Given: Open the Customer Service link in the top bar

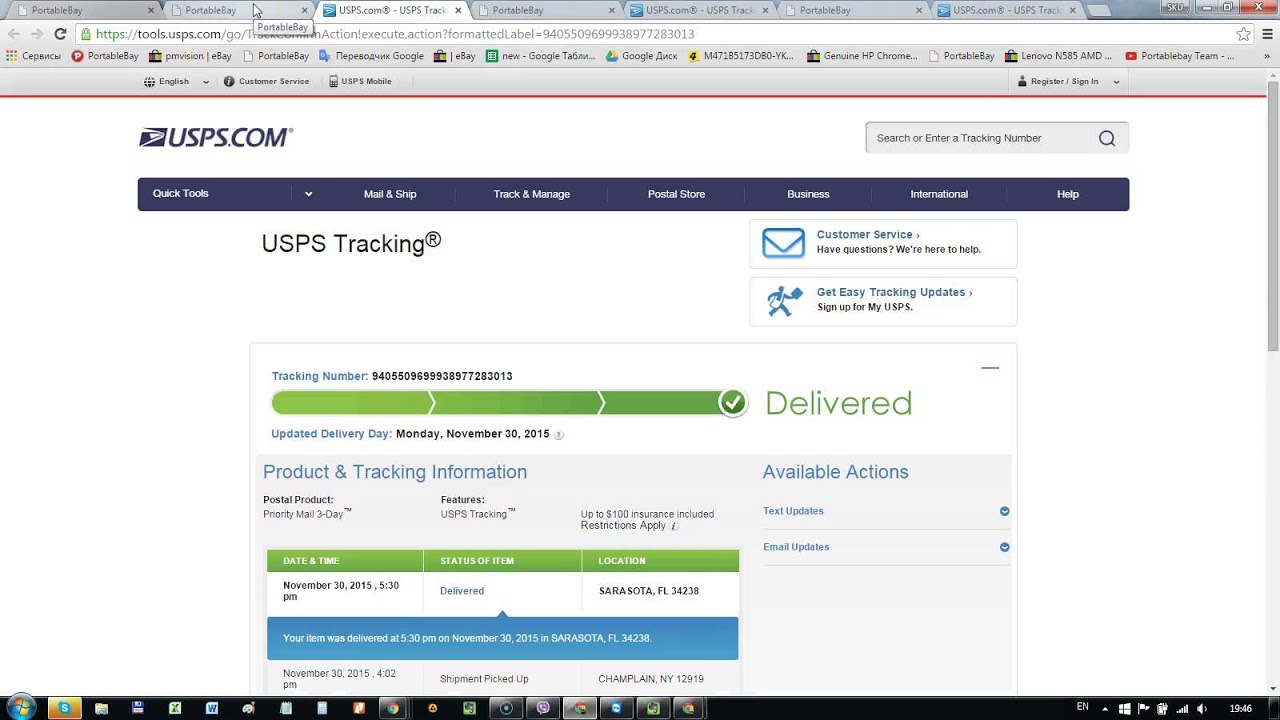Looking at the screenshot, I should coord(274,81).
